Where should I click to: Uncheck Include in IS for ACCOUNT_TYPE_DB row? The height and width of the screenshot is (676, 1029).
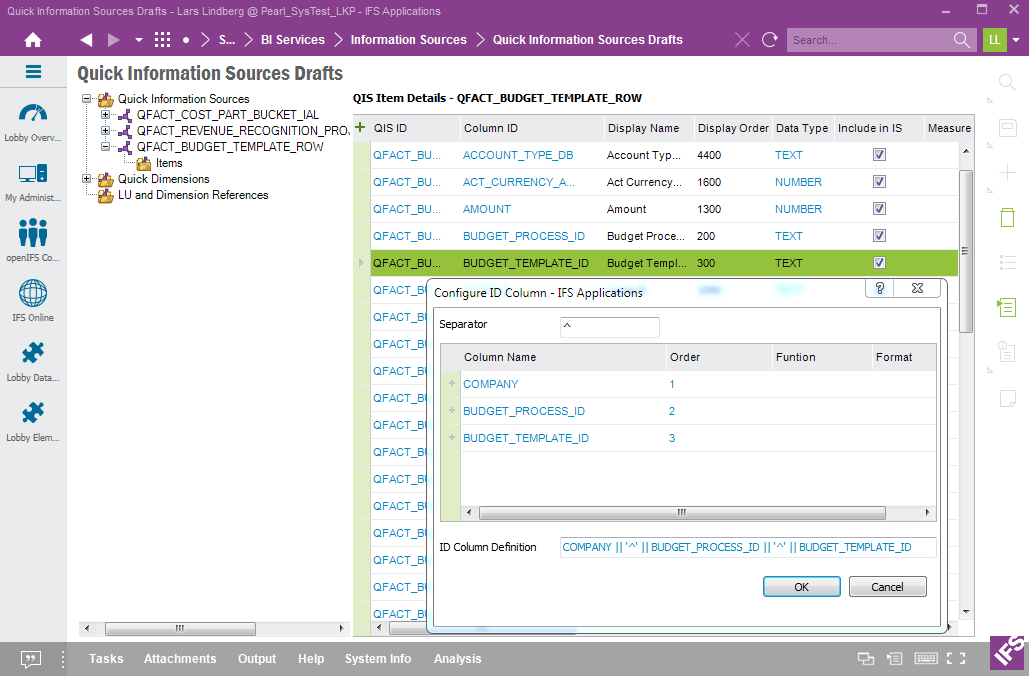pyautogui.click(x=880, y=155)
